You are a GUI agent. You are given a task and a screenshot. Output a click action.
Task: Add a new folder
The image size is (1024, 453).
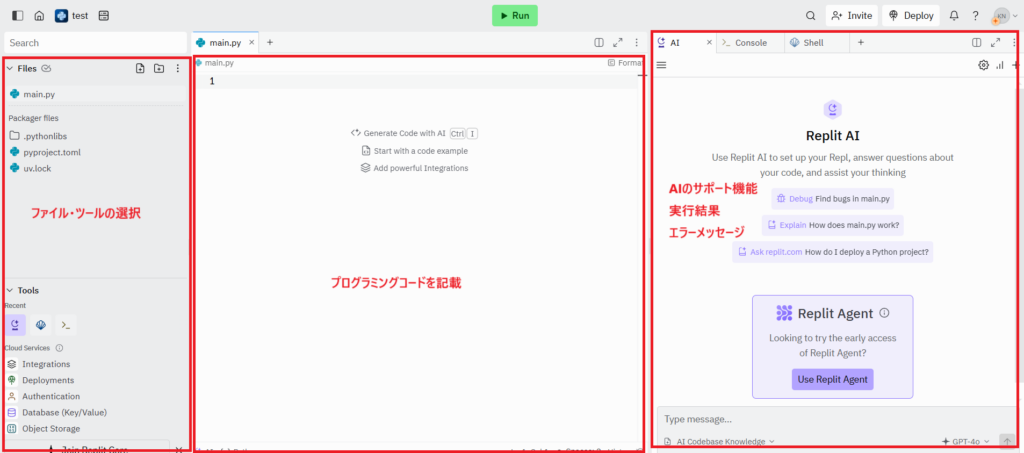[x=159, y=68]
